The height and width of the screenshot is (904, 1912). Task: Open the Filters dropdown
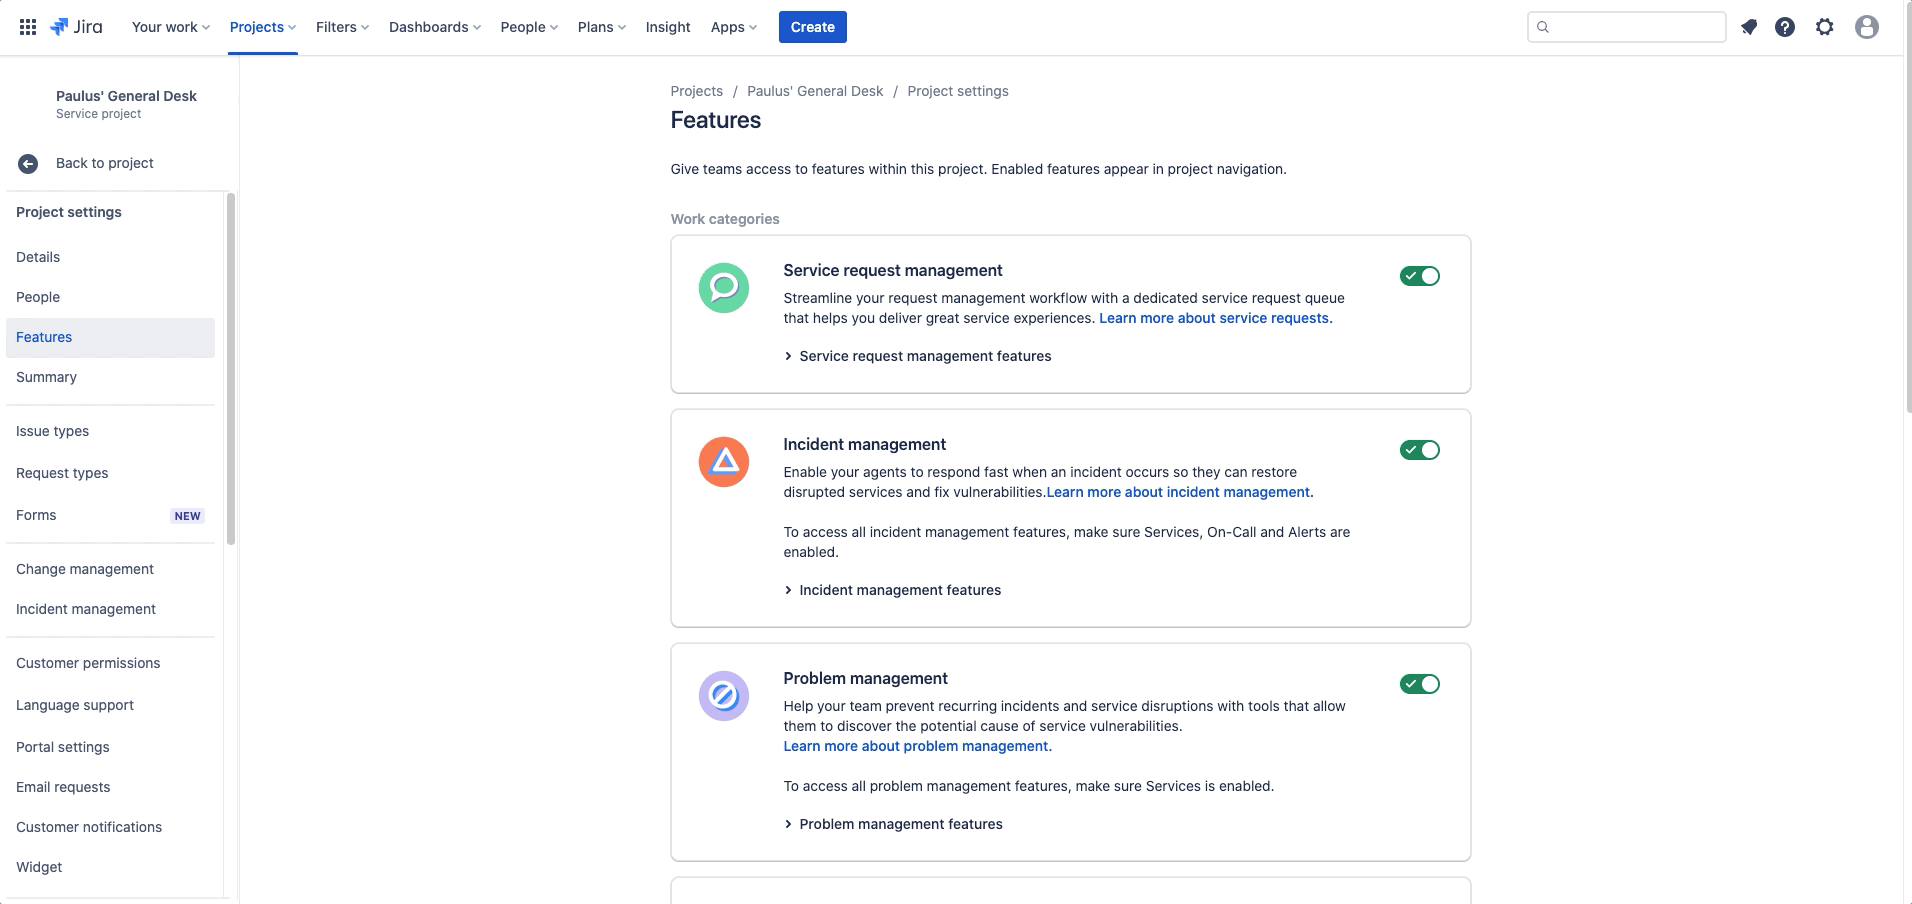tap(342, 27)
